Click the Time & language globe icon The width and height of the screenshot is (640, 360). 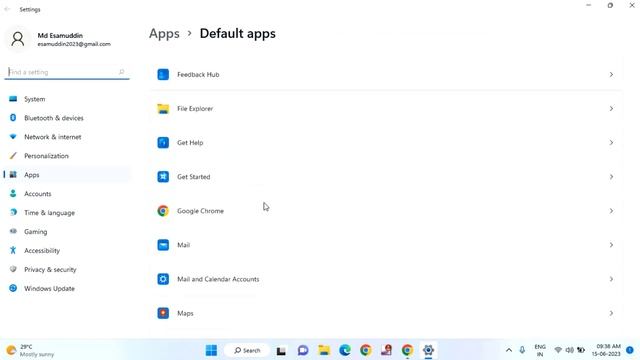(x=13, y=212)
